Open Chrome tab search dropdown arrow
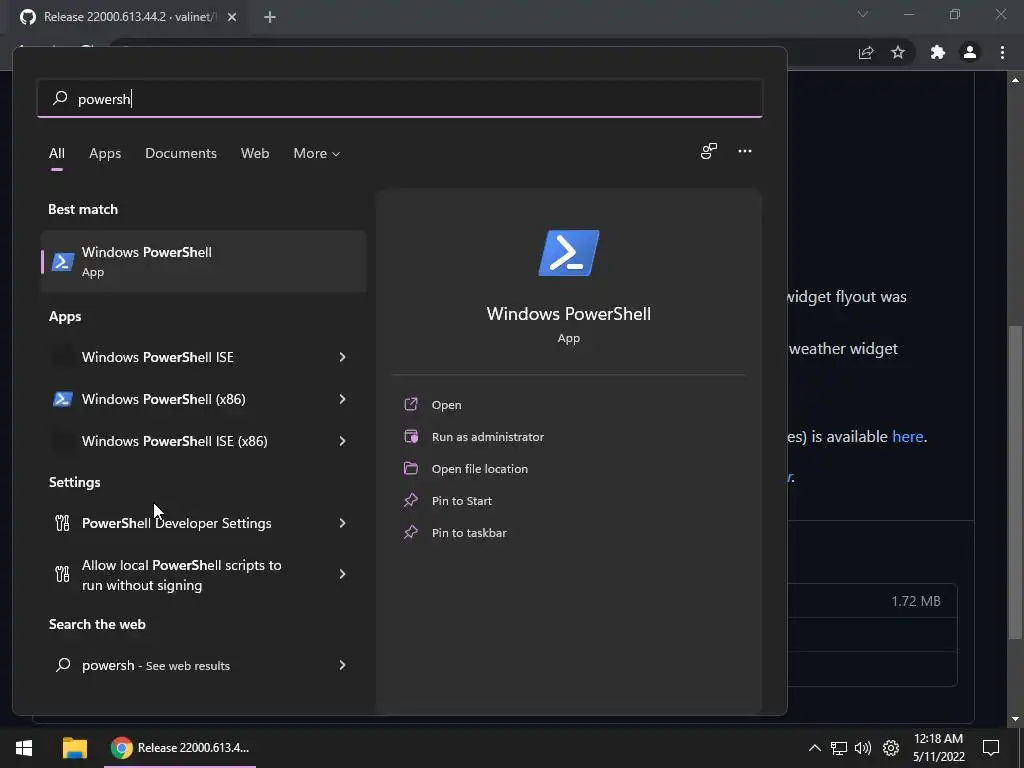 [863, 14]
